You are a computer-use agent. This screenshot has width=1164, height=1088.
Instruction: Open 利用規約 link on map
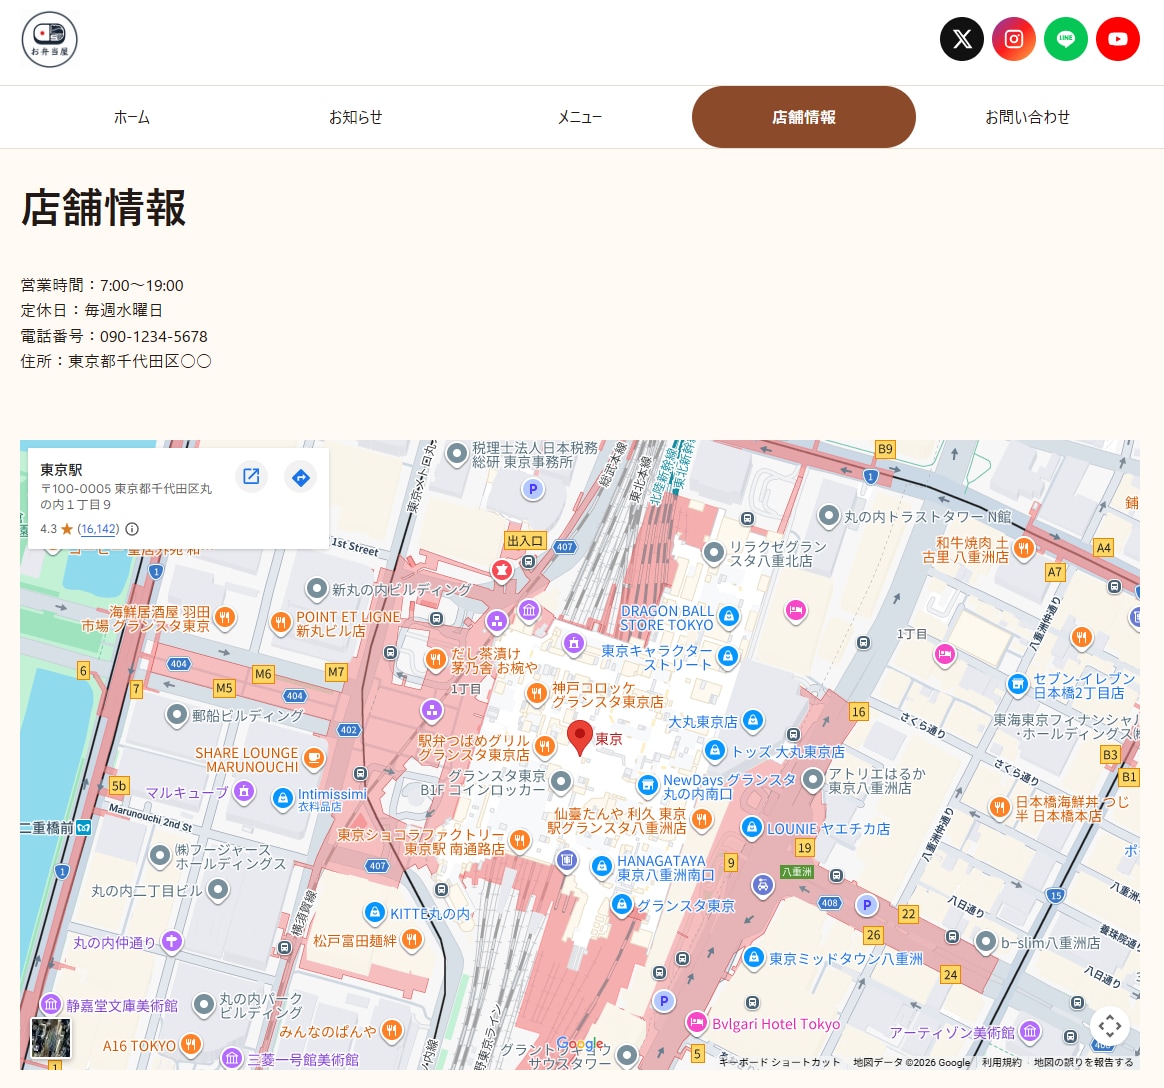pyautogui.click(x=1001, y=1062)
